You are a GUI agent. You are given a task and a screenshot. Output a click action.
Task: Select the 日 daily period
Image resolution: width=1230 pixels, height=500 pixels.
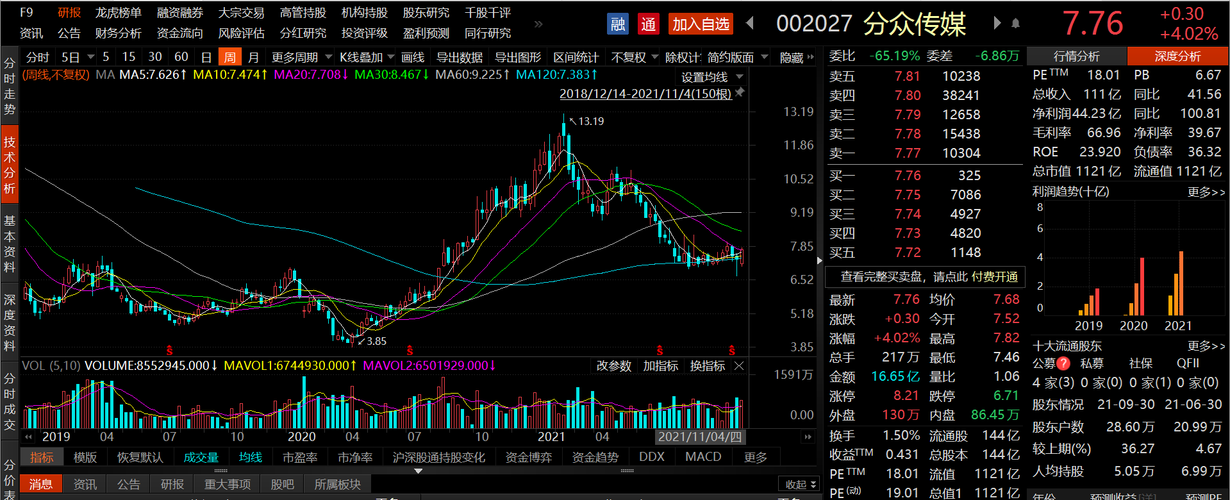click(x=206, y=57)
